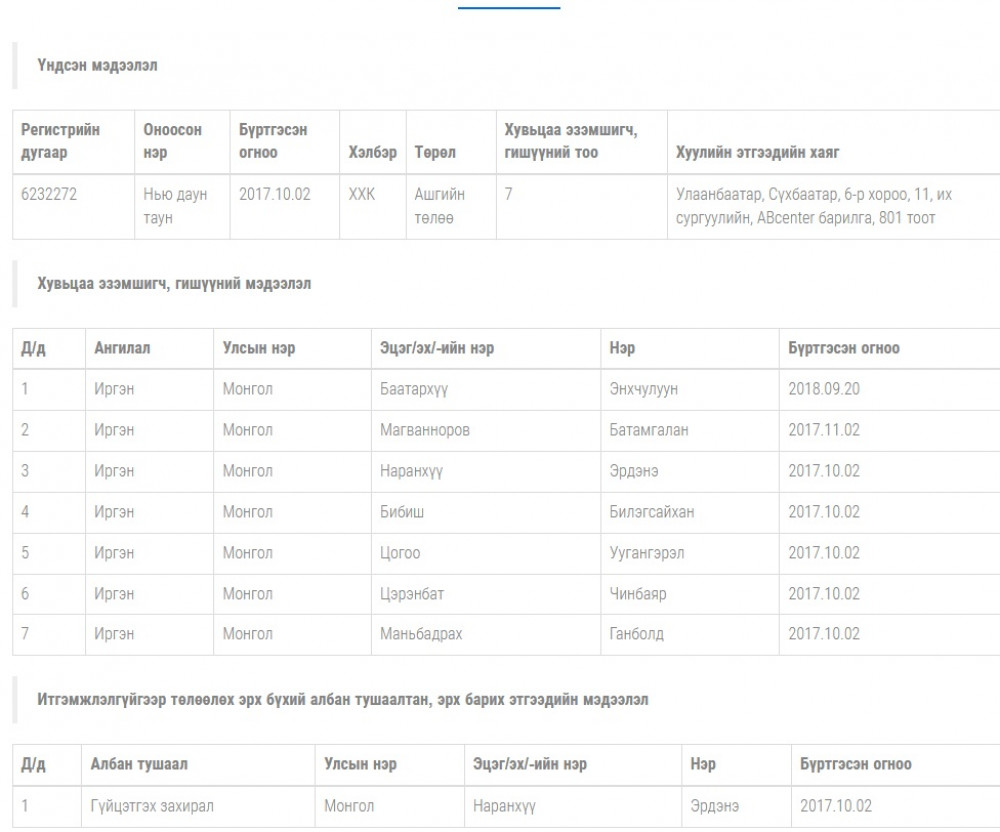Viewport: 1000px width, 832px height.
Task: Click the Эцэг/эх/-ийн нэр header in shareholder table
Action: 437,348
